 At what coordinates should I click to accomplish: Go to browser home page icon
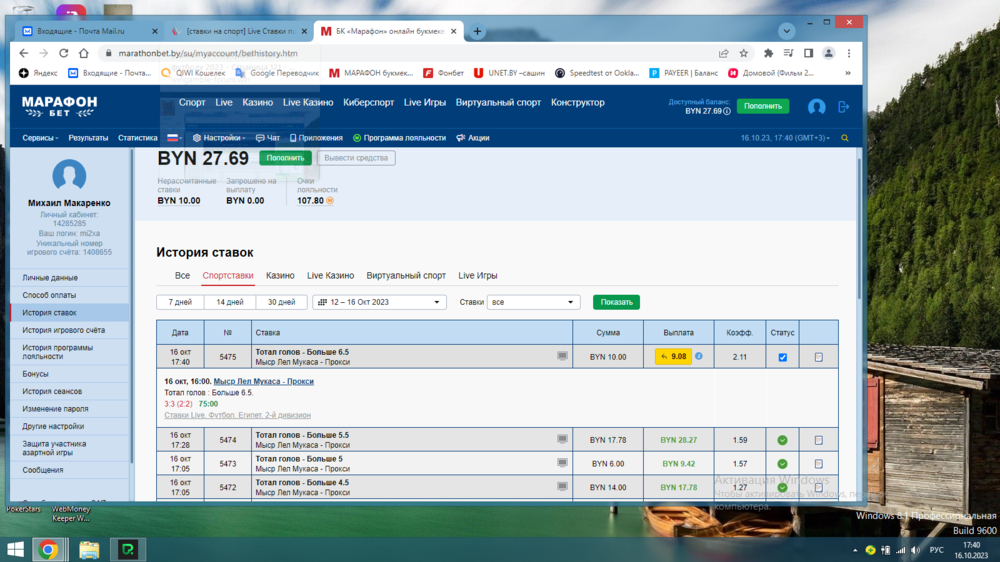[84, 53]
